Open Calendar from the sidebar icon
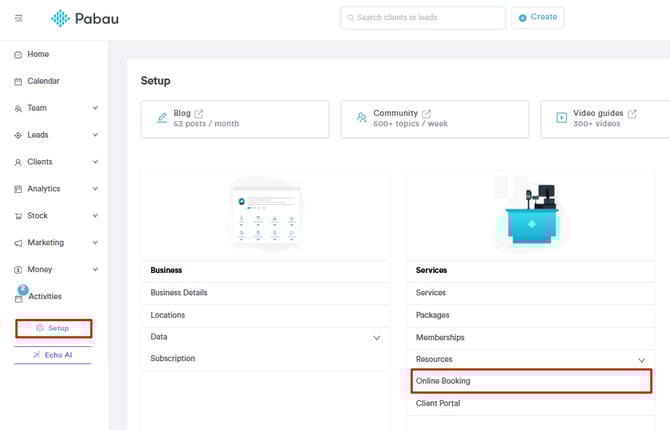 coord(18,82)
